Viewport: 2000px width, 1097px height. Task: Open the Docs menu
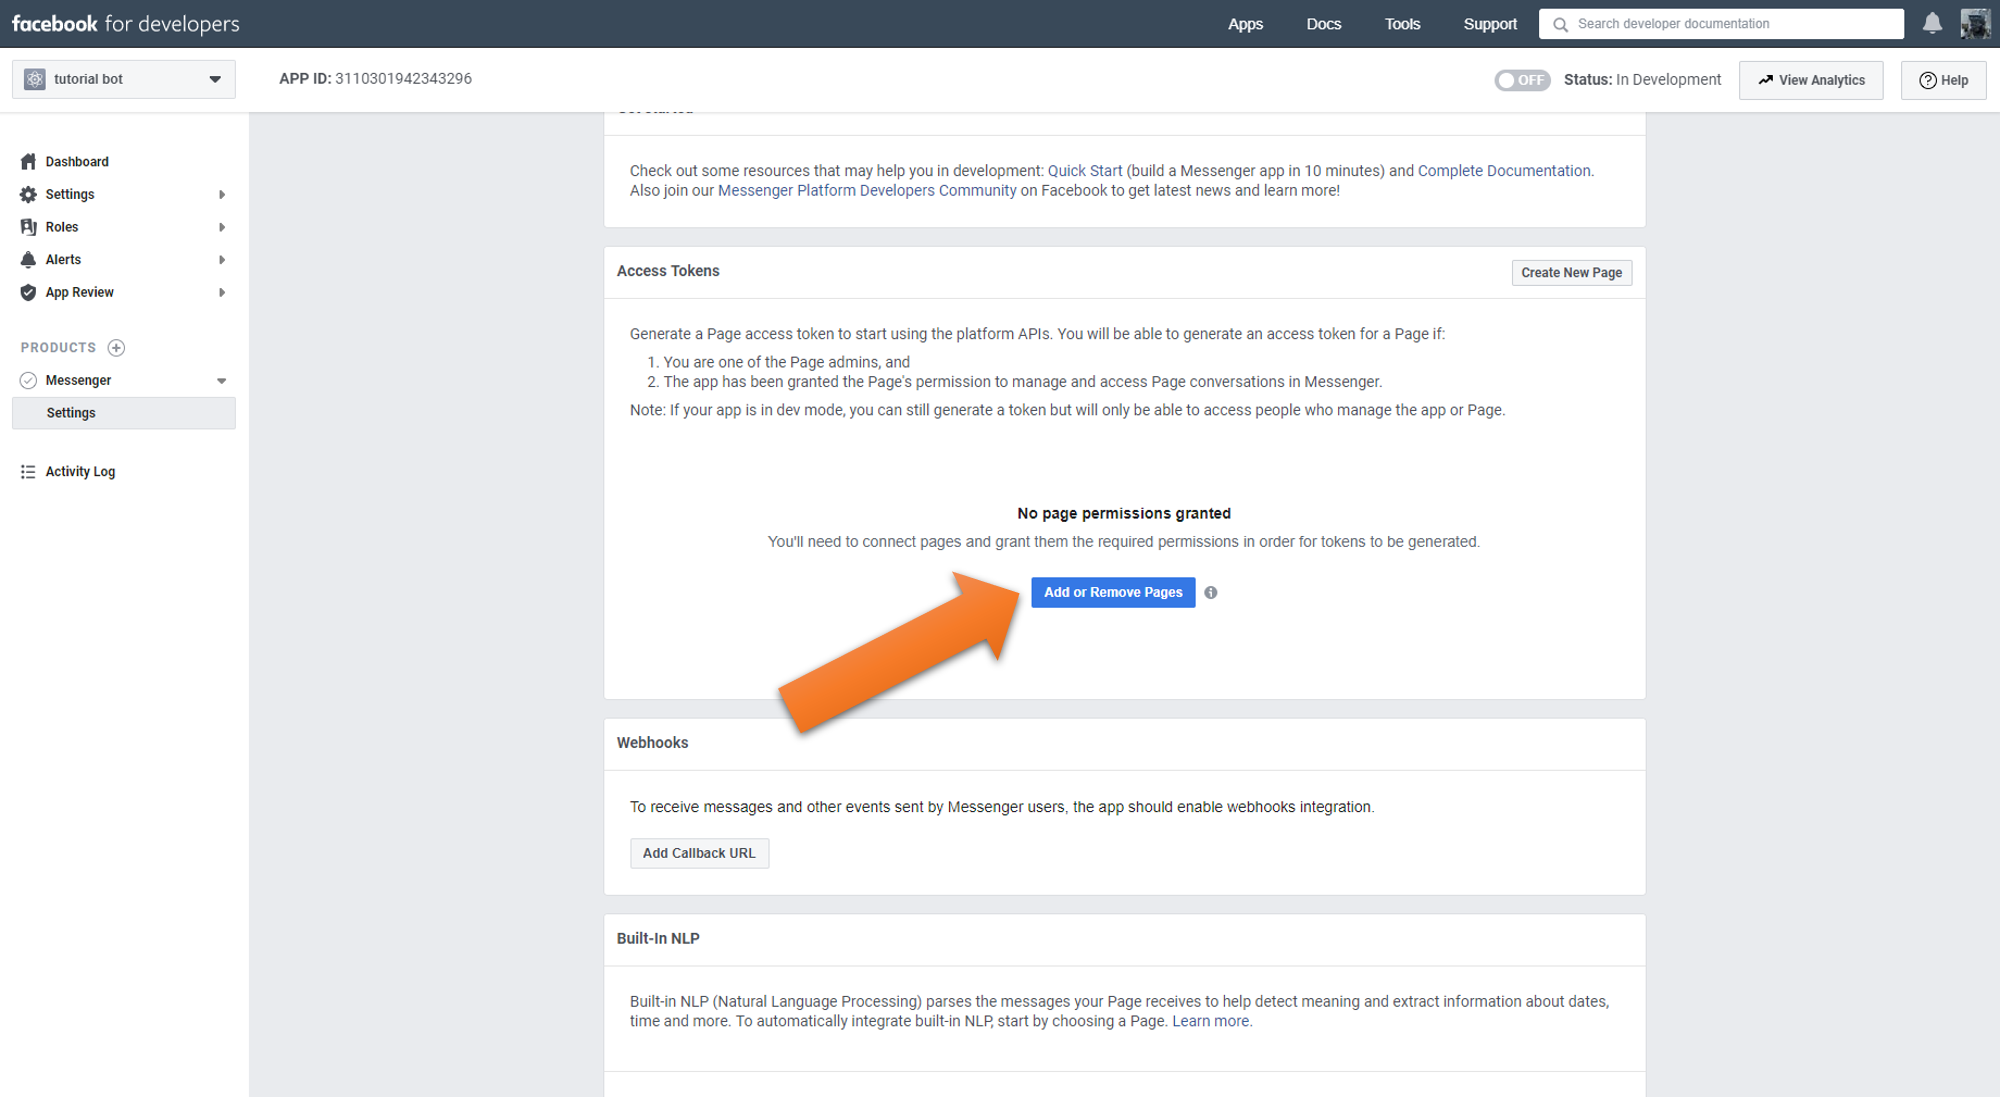[x=1323, y=24]
